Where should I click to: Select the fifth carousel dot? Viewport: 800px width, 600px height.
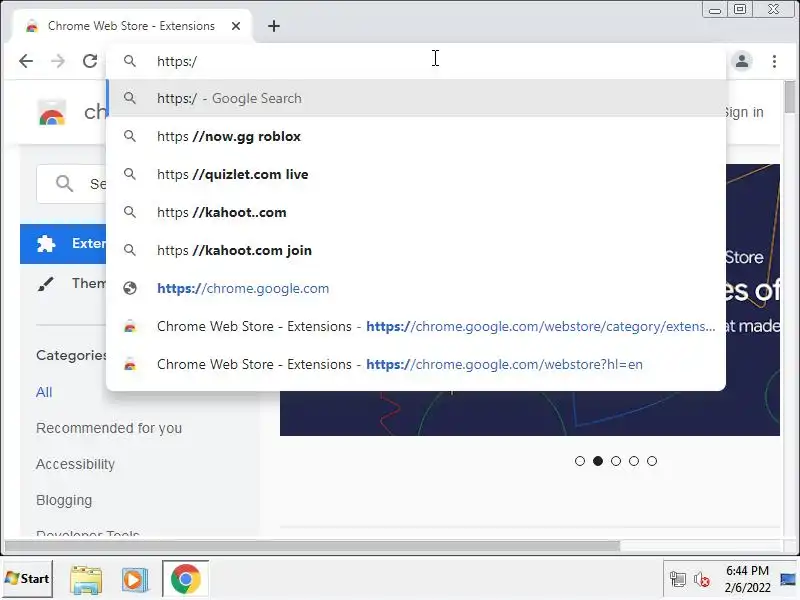pyautogui.click(x=652, y=461)
